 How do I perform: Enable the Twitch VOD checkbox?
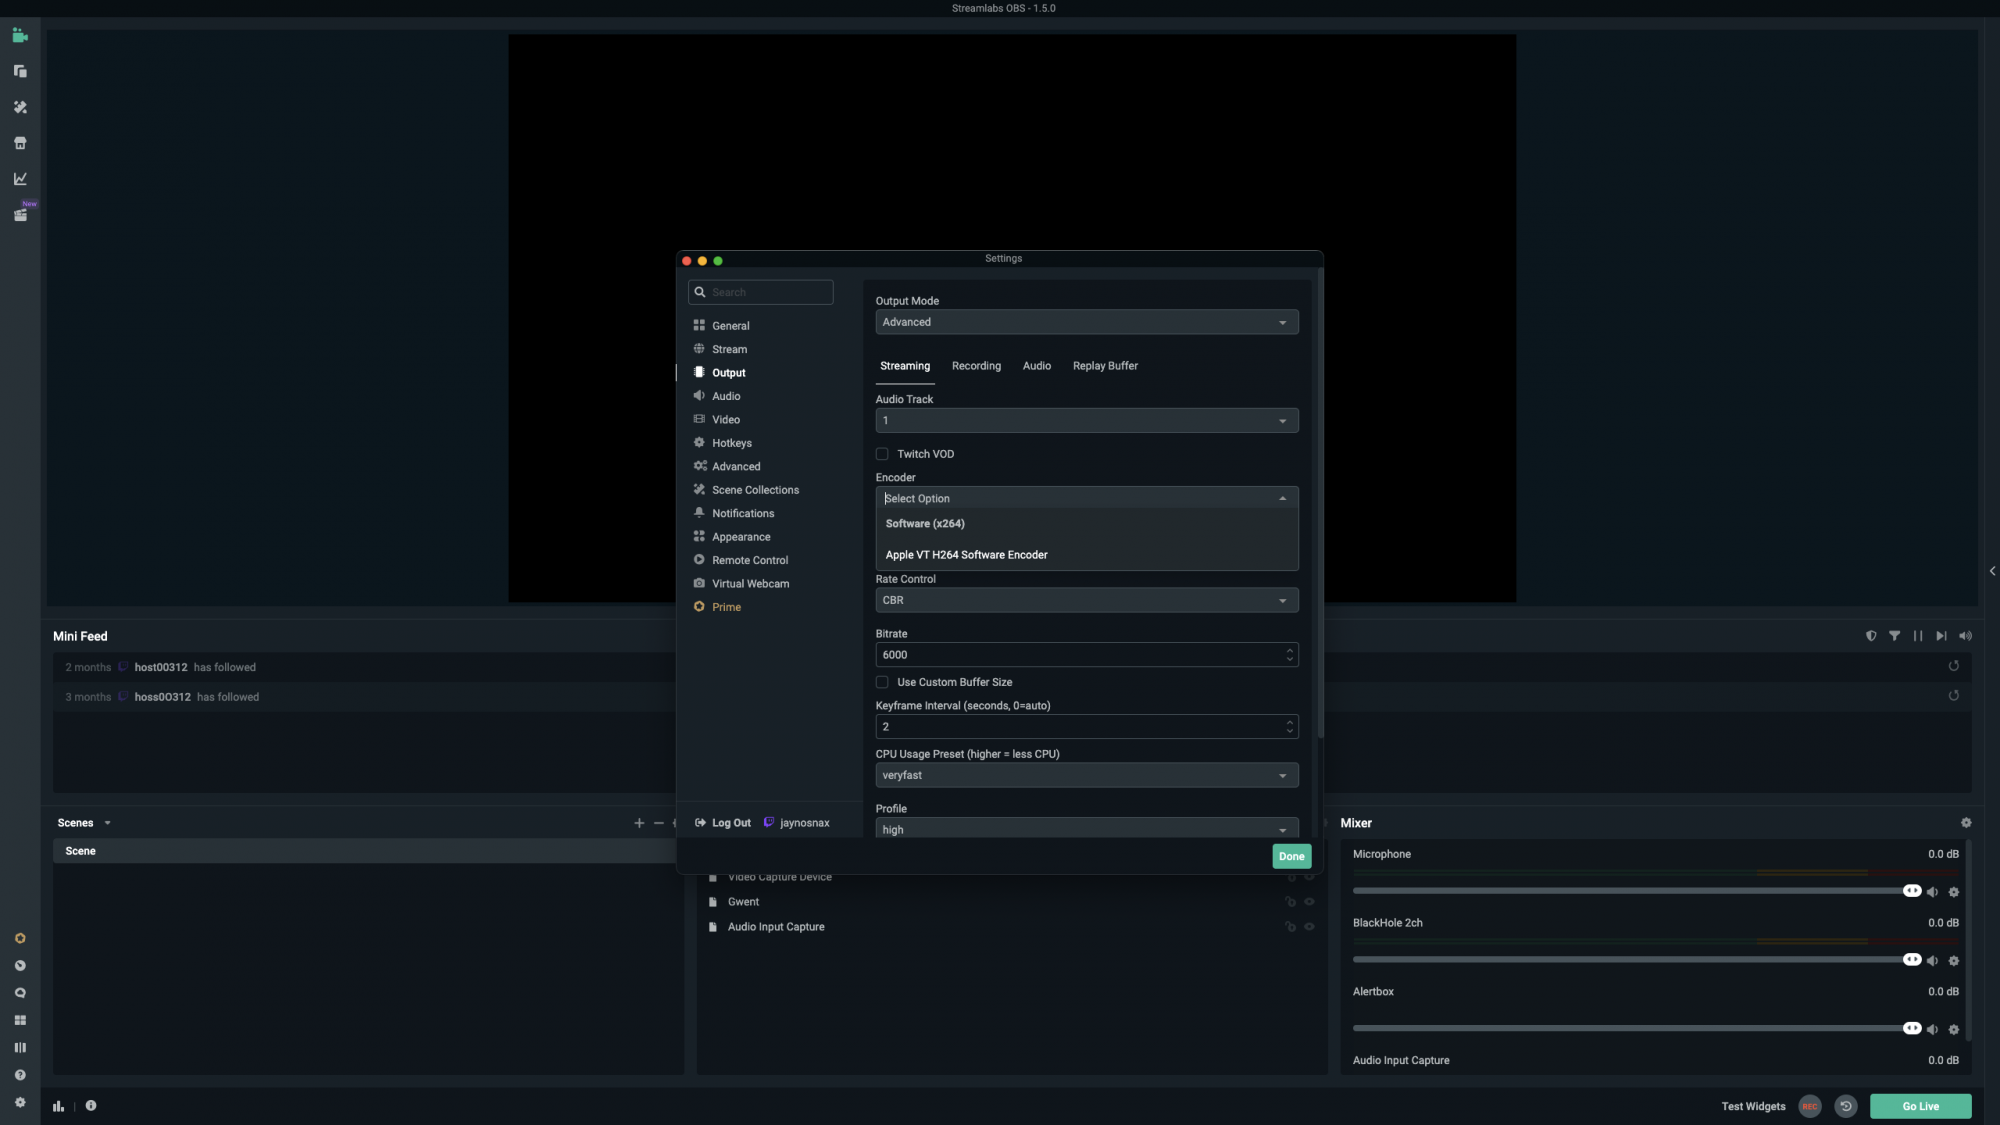pos(882,454)
